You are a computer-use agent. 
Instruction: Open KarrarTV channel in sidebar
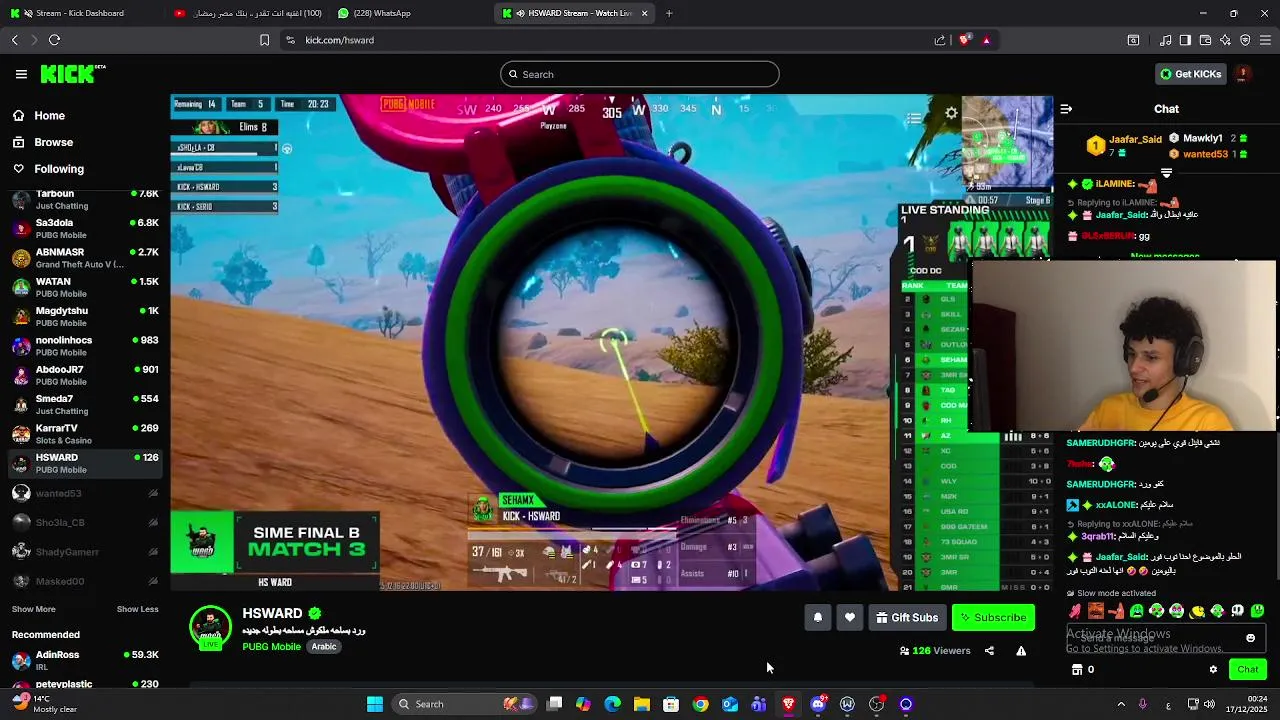point(85,434)
